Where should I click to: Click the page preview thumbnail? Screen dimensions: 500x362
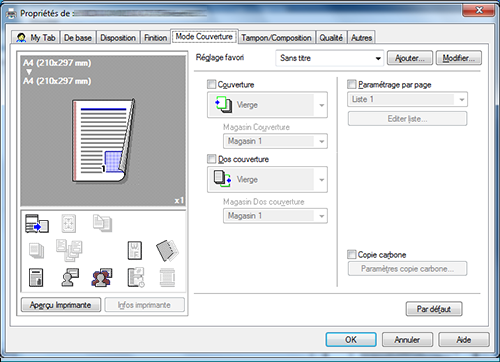[103, 141]
